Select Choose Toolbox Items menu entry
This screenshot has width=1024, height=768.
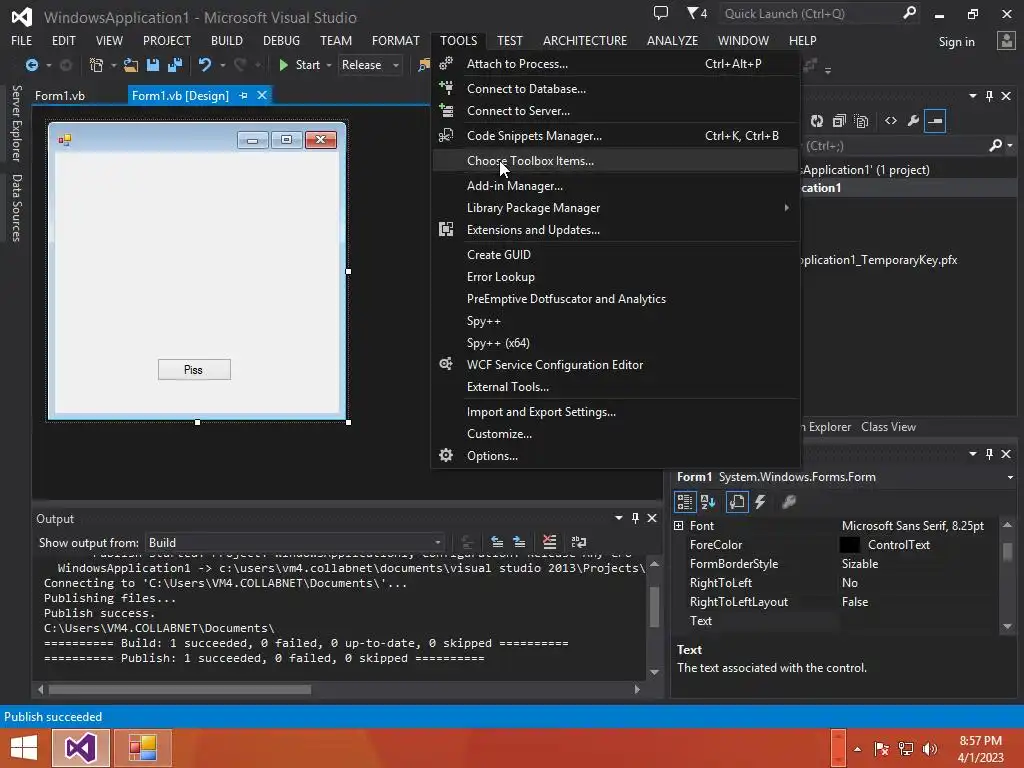pos(615,161)
